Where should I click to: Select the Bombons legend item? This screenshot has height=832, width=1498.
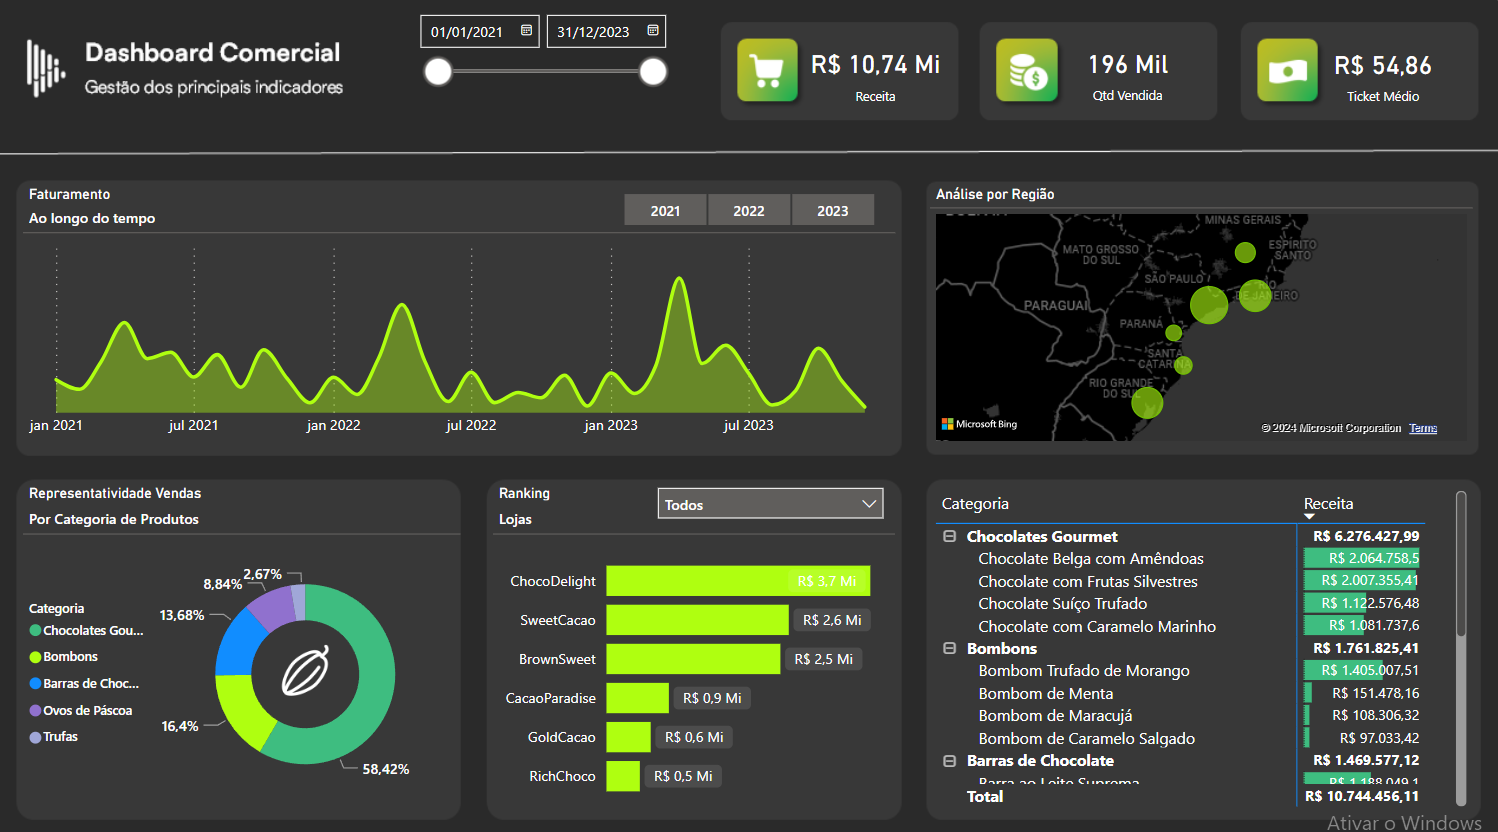(x=71, y=657)
